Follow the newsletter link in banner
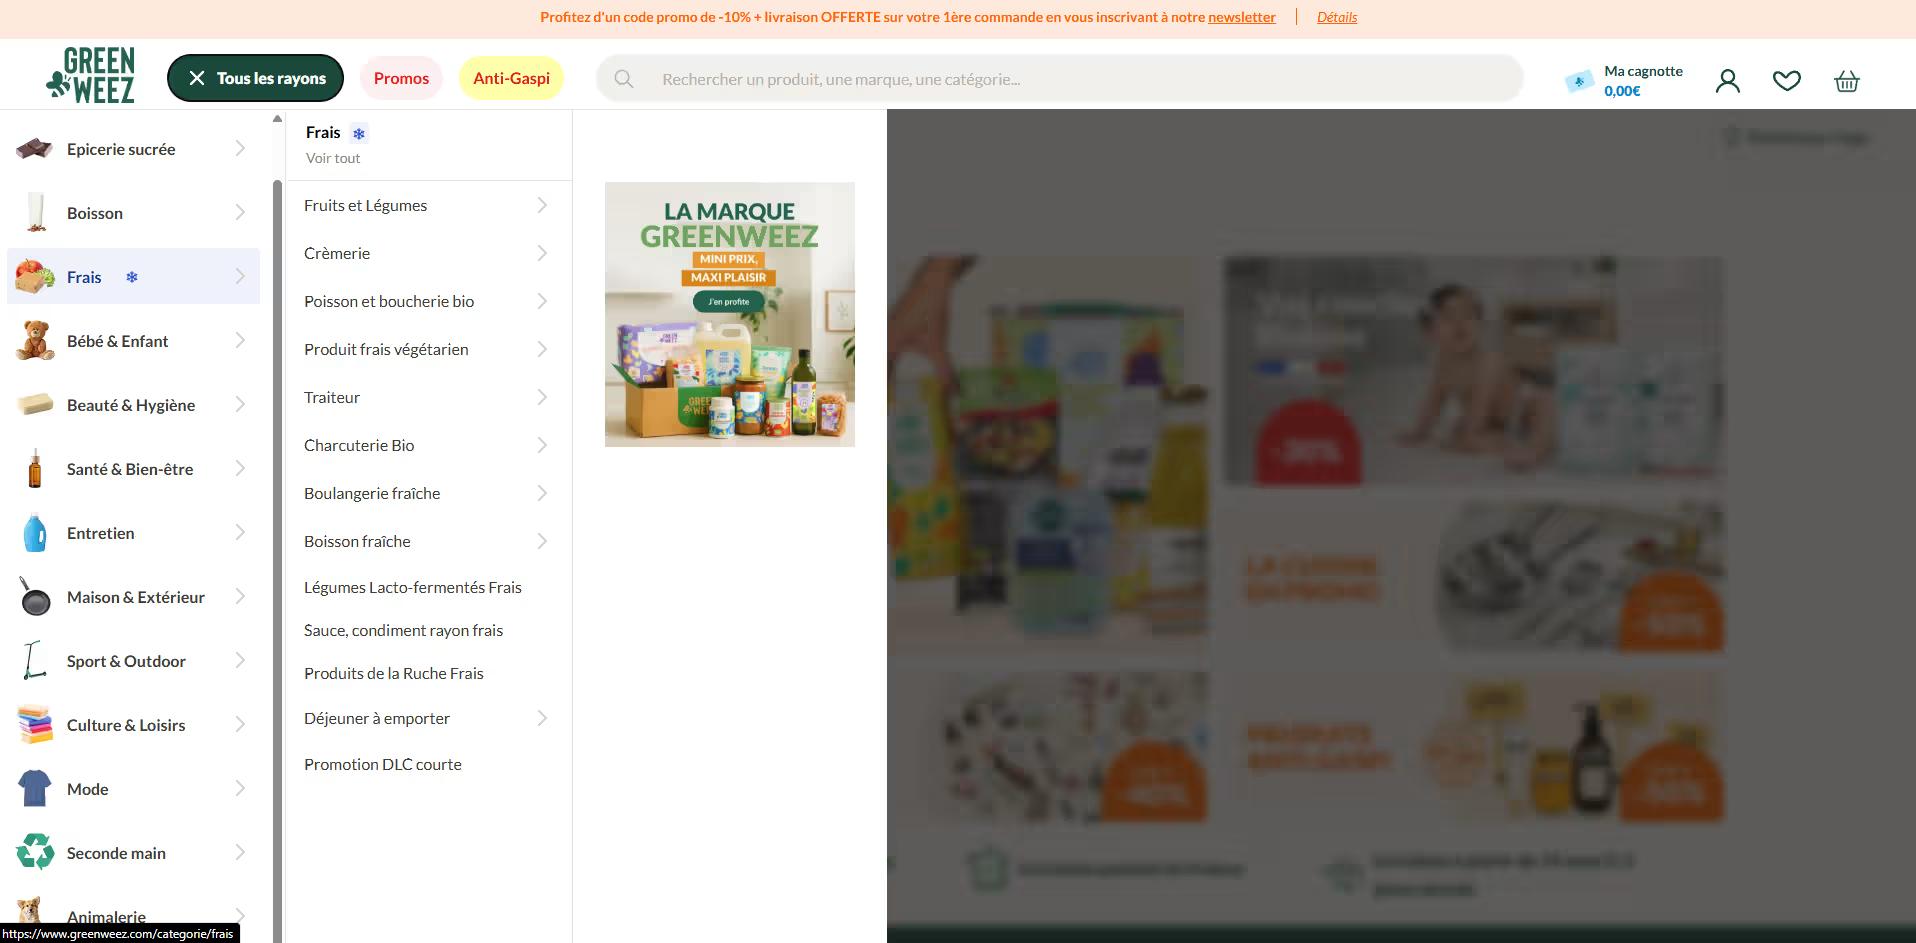Image resolution: width=1916 pixels, height=943 pixels. coord(1242,17)
